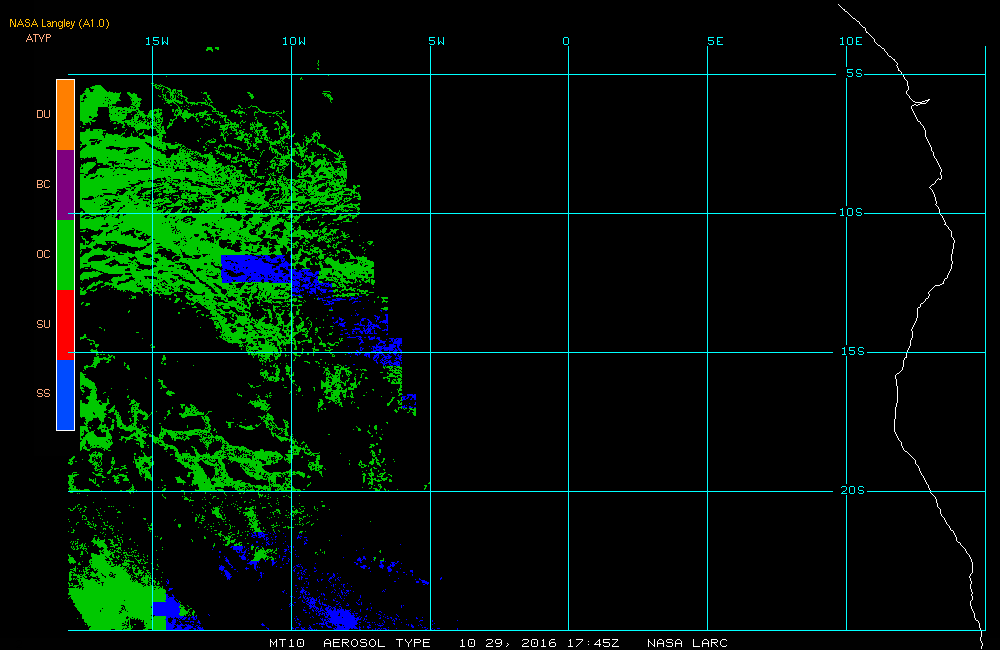Click the 20S latitude label
The height and width of the screenshot is (650, 1000).
point(851,491)
